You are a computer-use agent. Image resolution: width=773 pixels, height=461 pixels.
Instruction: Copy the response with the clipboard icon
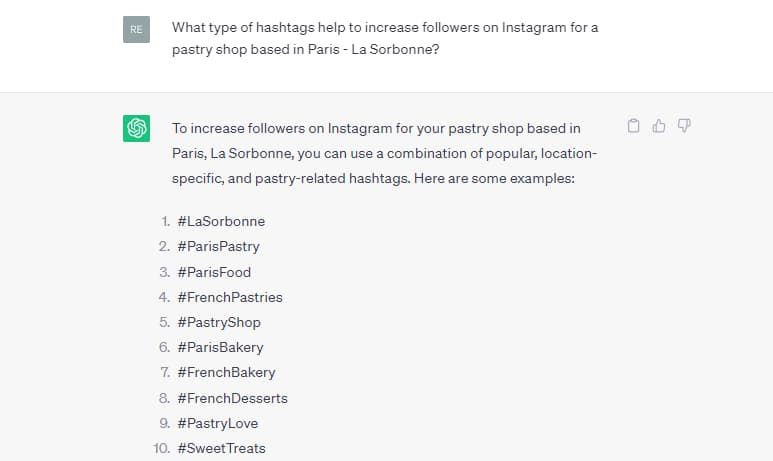pyautogui.click(x=633, y=126)
